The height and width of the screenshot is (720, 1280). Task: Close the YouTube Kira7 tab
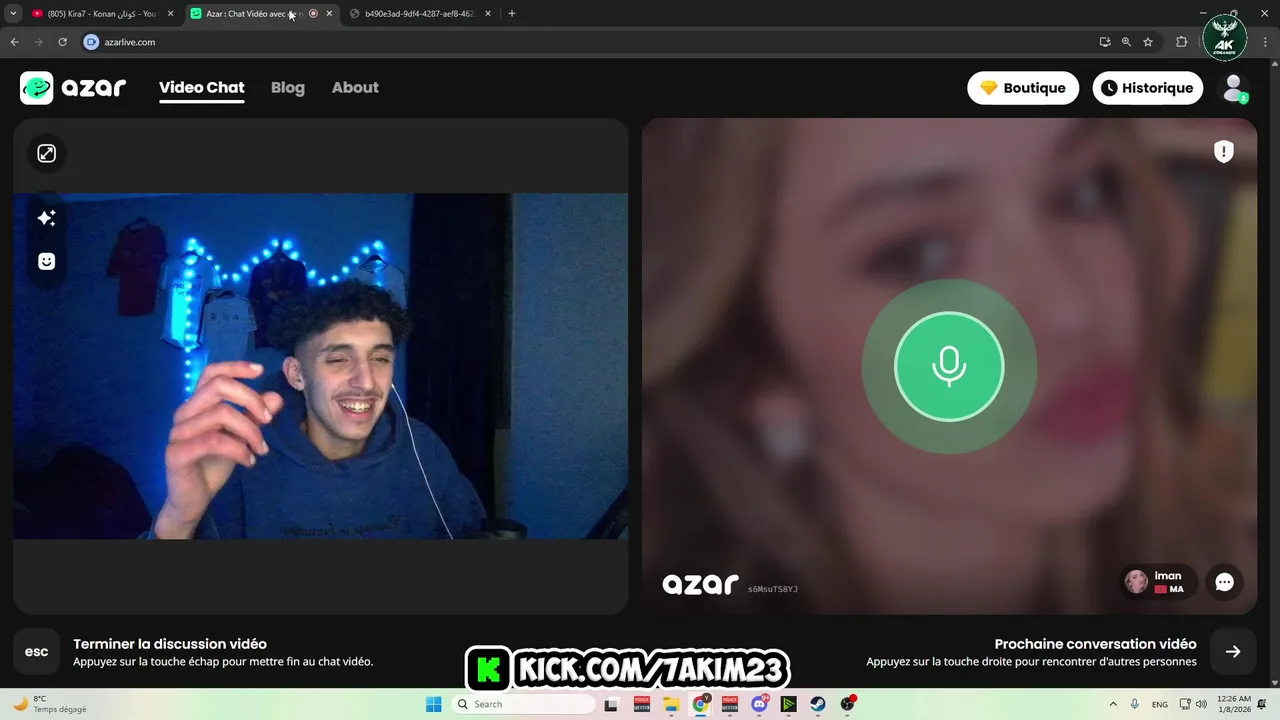(x=170, y=14)
